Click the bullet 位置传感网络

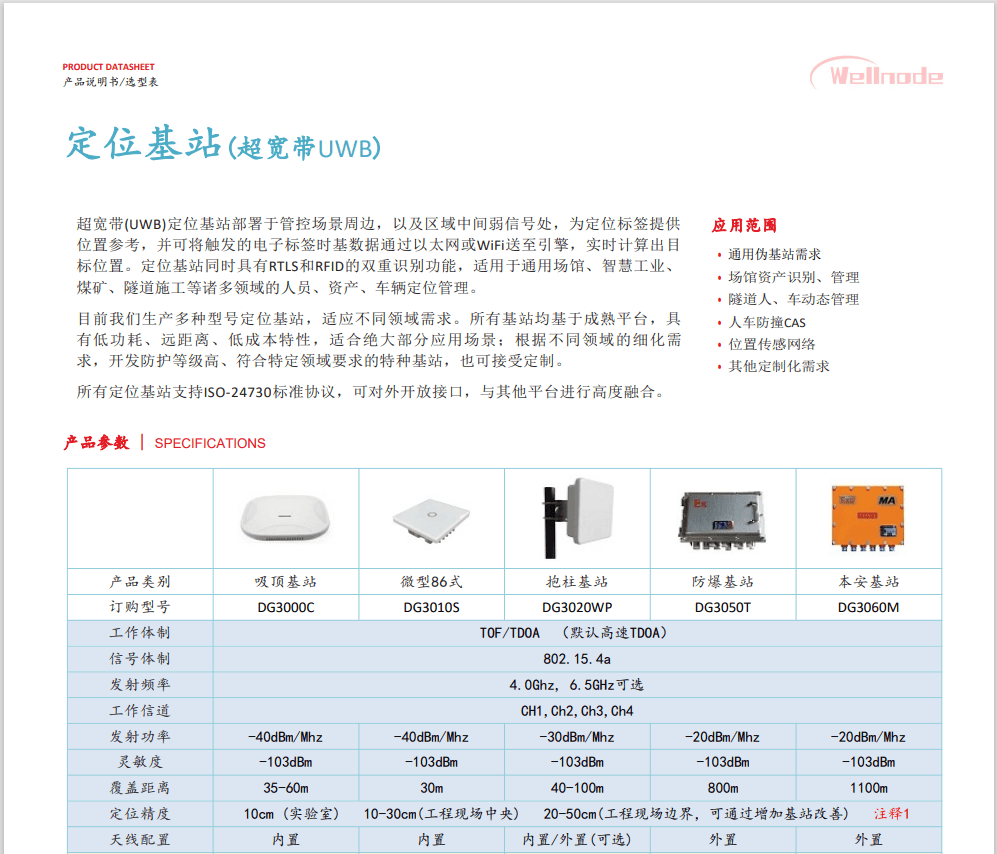pyautogui.click(x=771, y=344)
